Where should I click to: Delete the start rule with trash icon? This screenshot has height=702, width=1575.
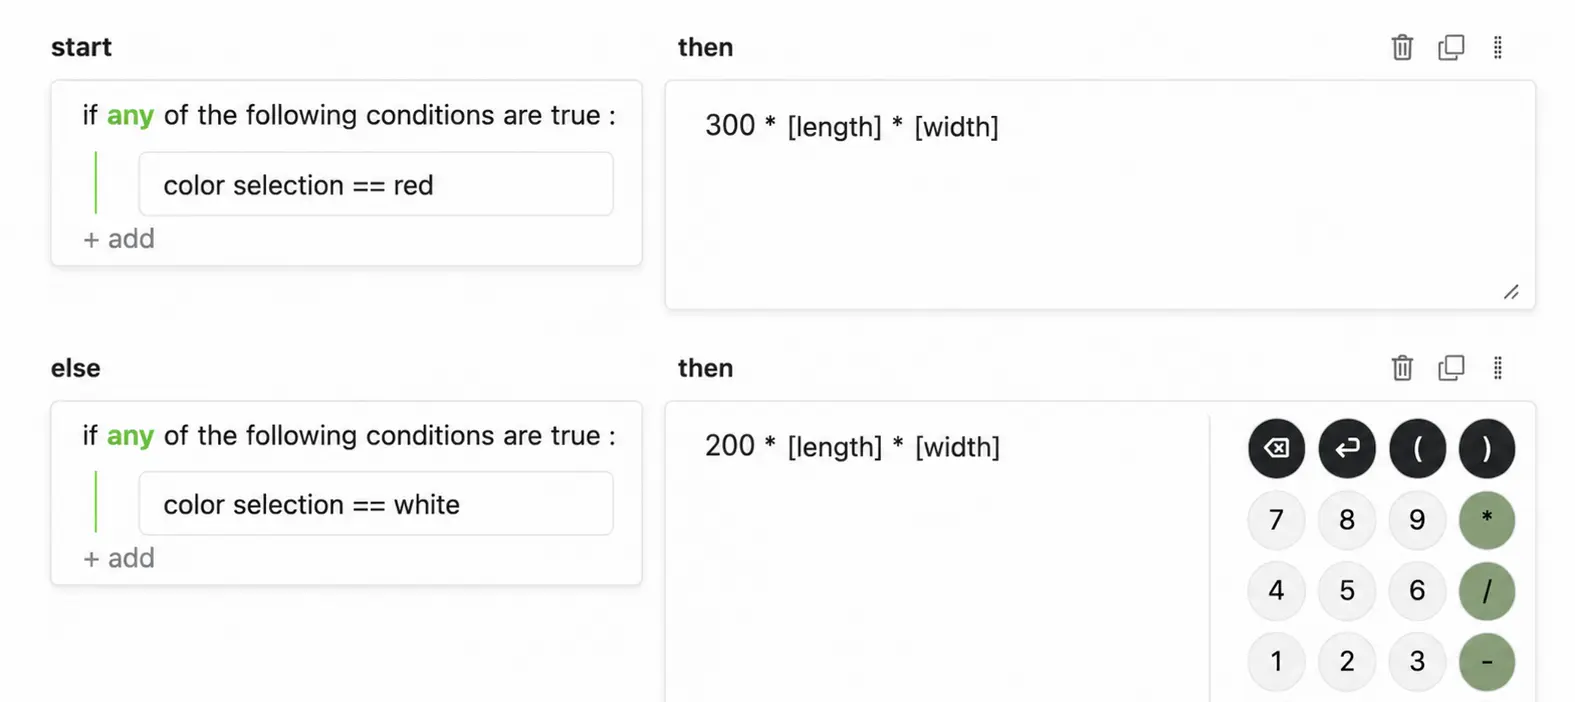[1402, 47]
